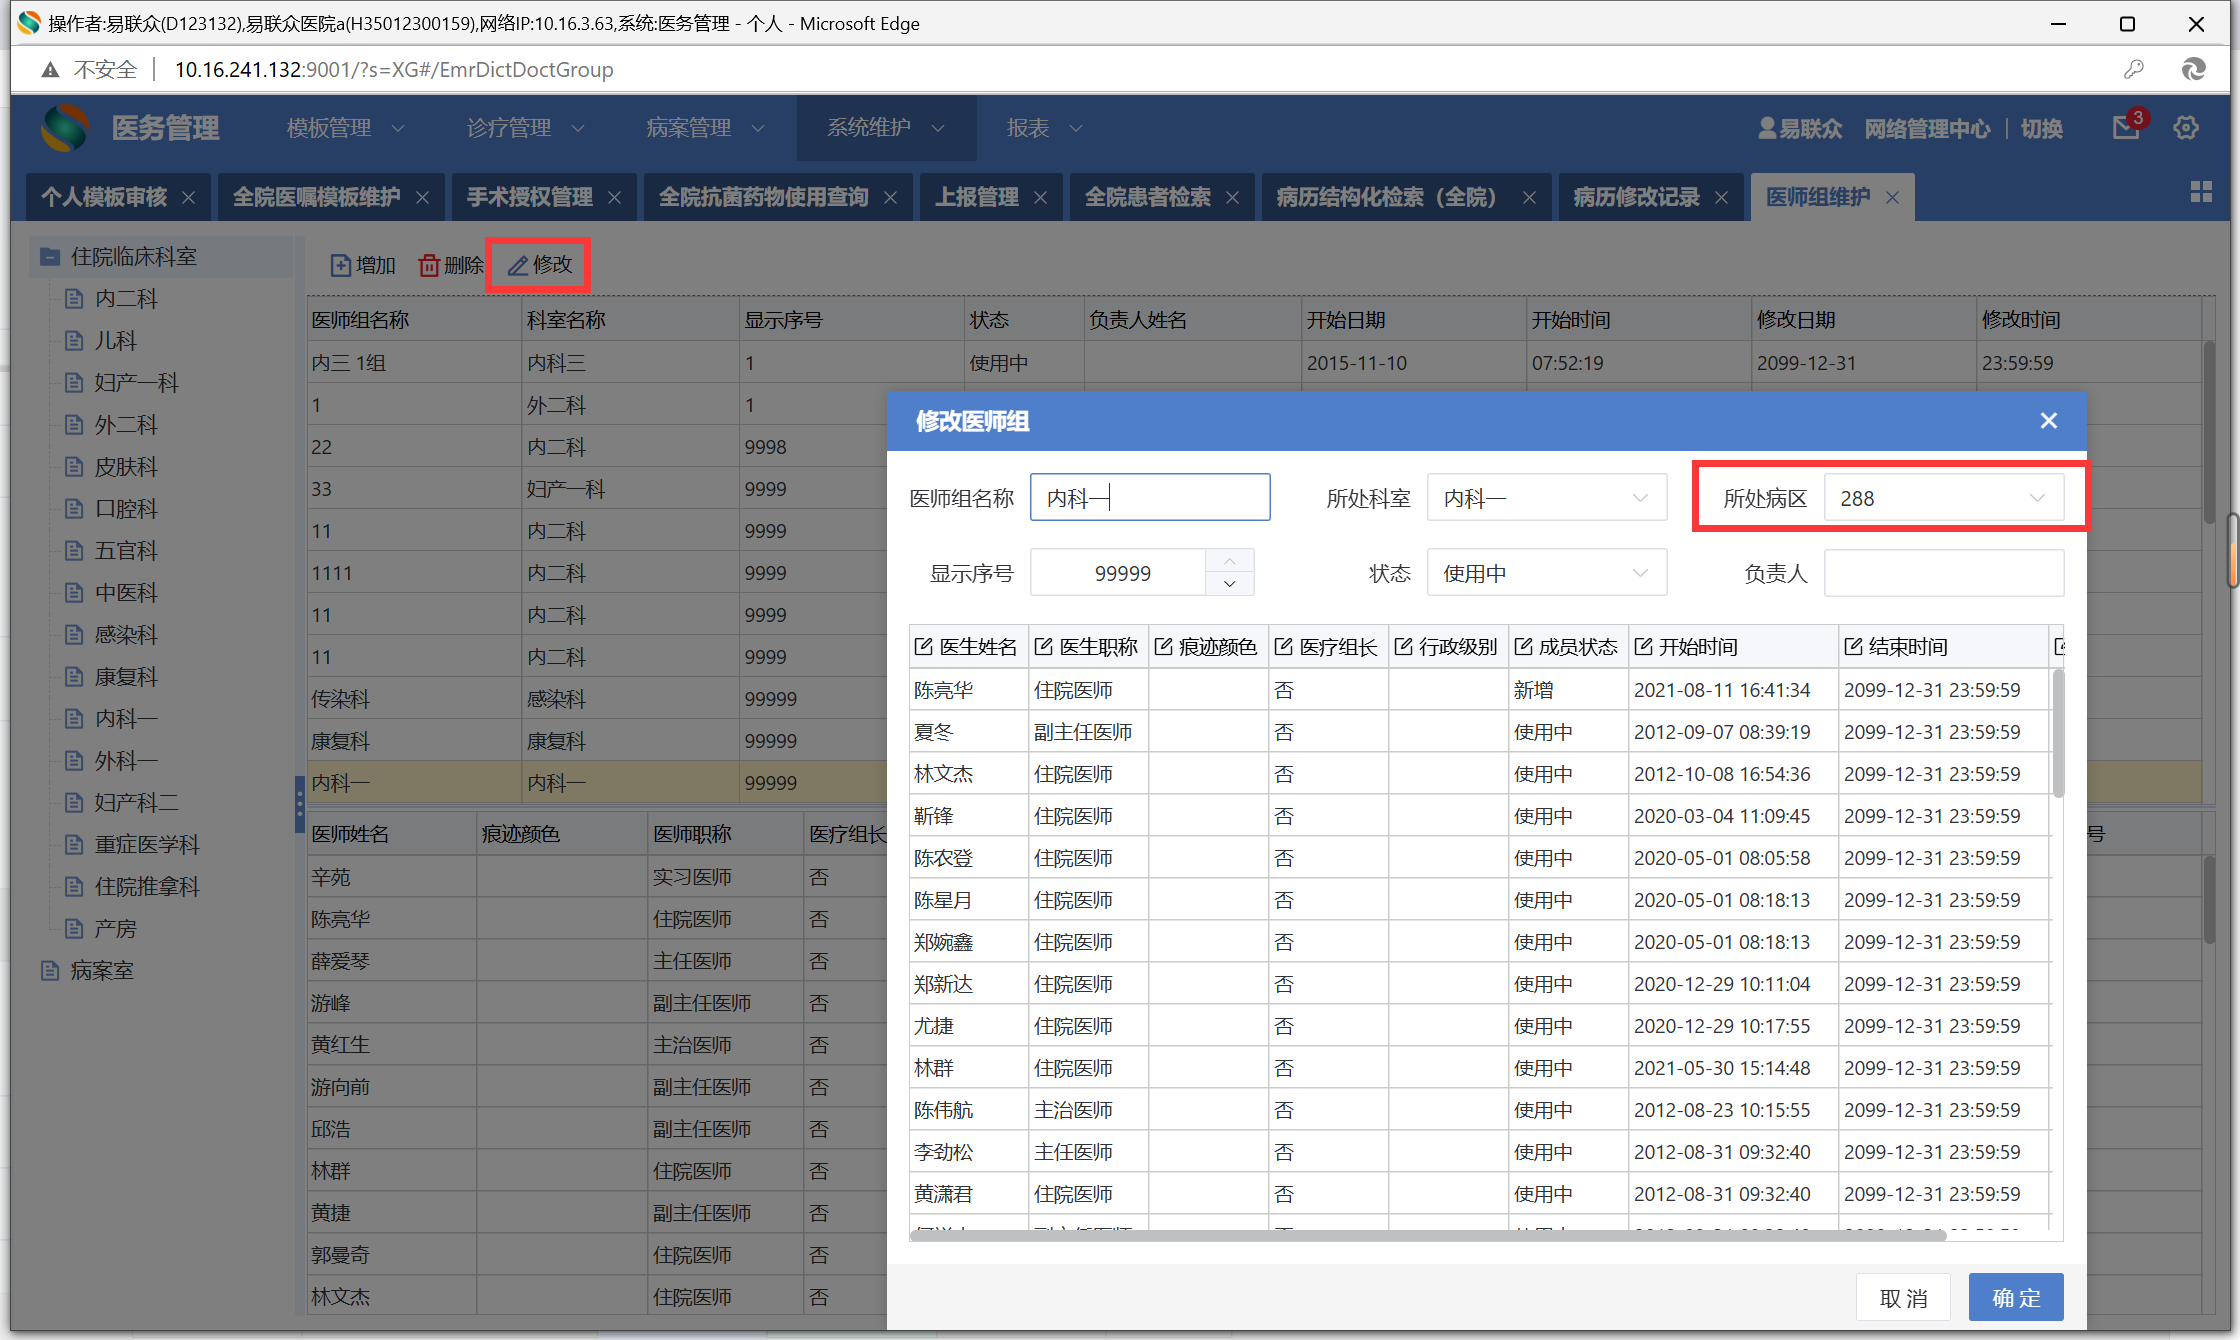Click edit icon on 结束时间 column header
The height and width of the screenshot is (1340, 2240).
click(x=1853, y=647)
